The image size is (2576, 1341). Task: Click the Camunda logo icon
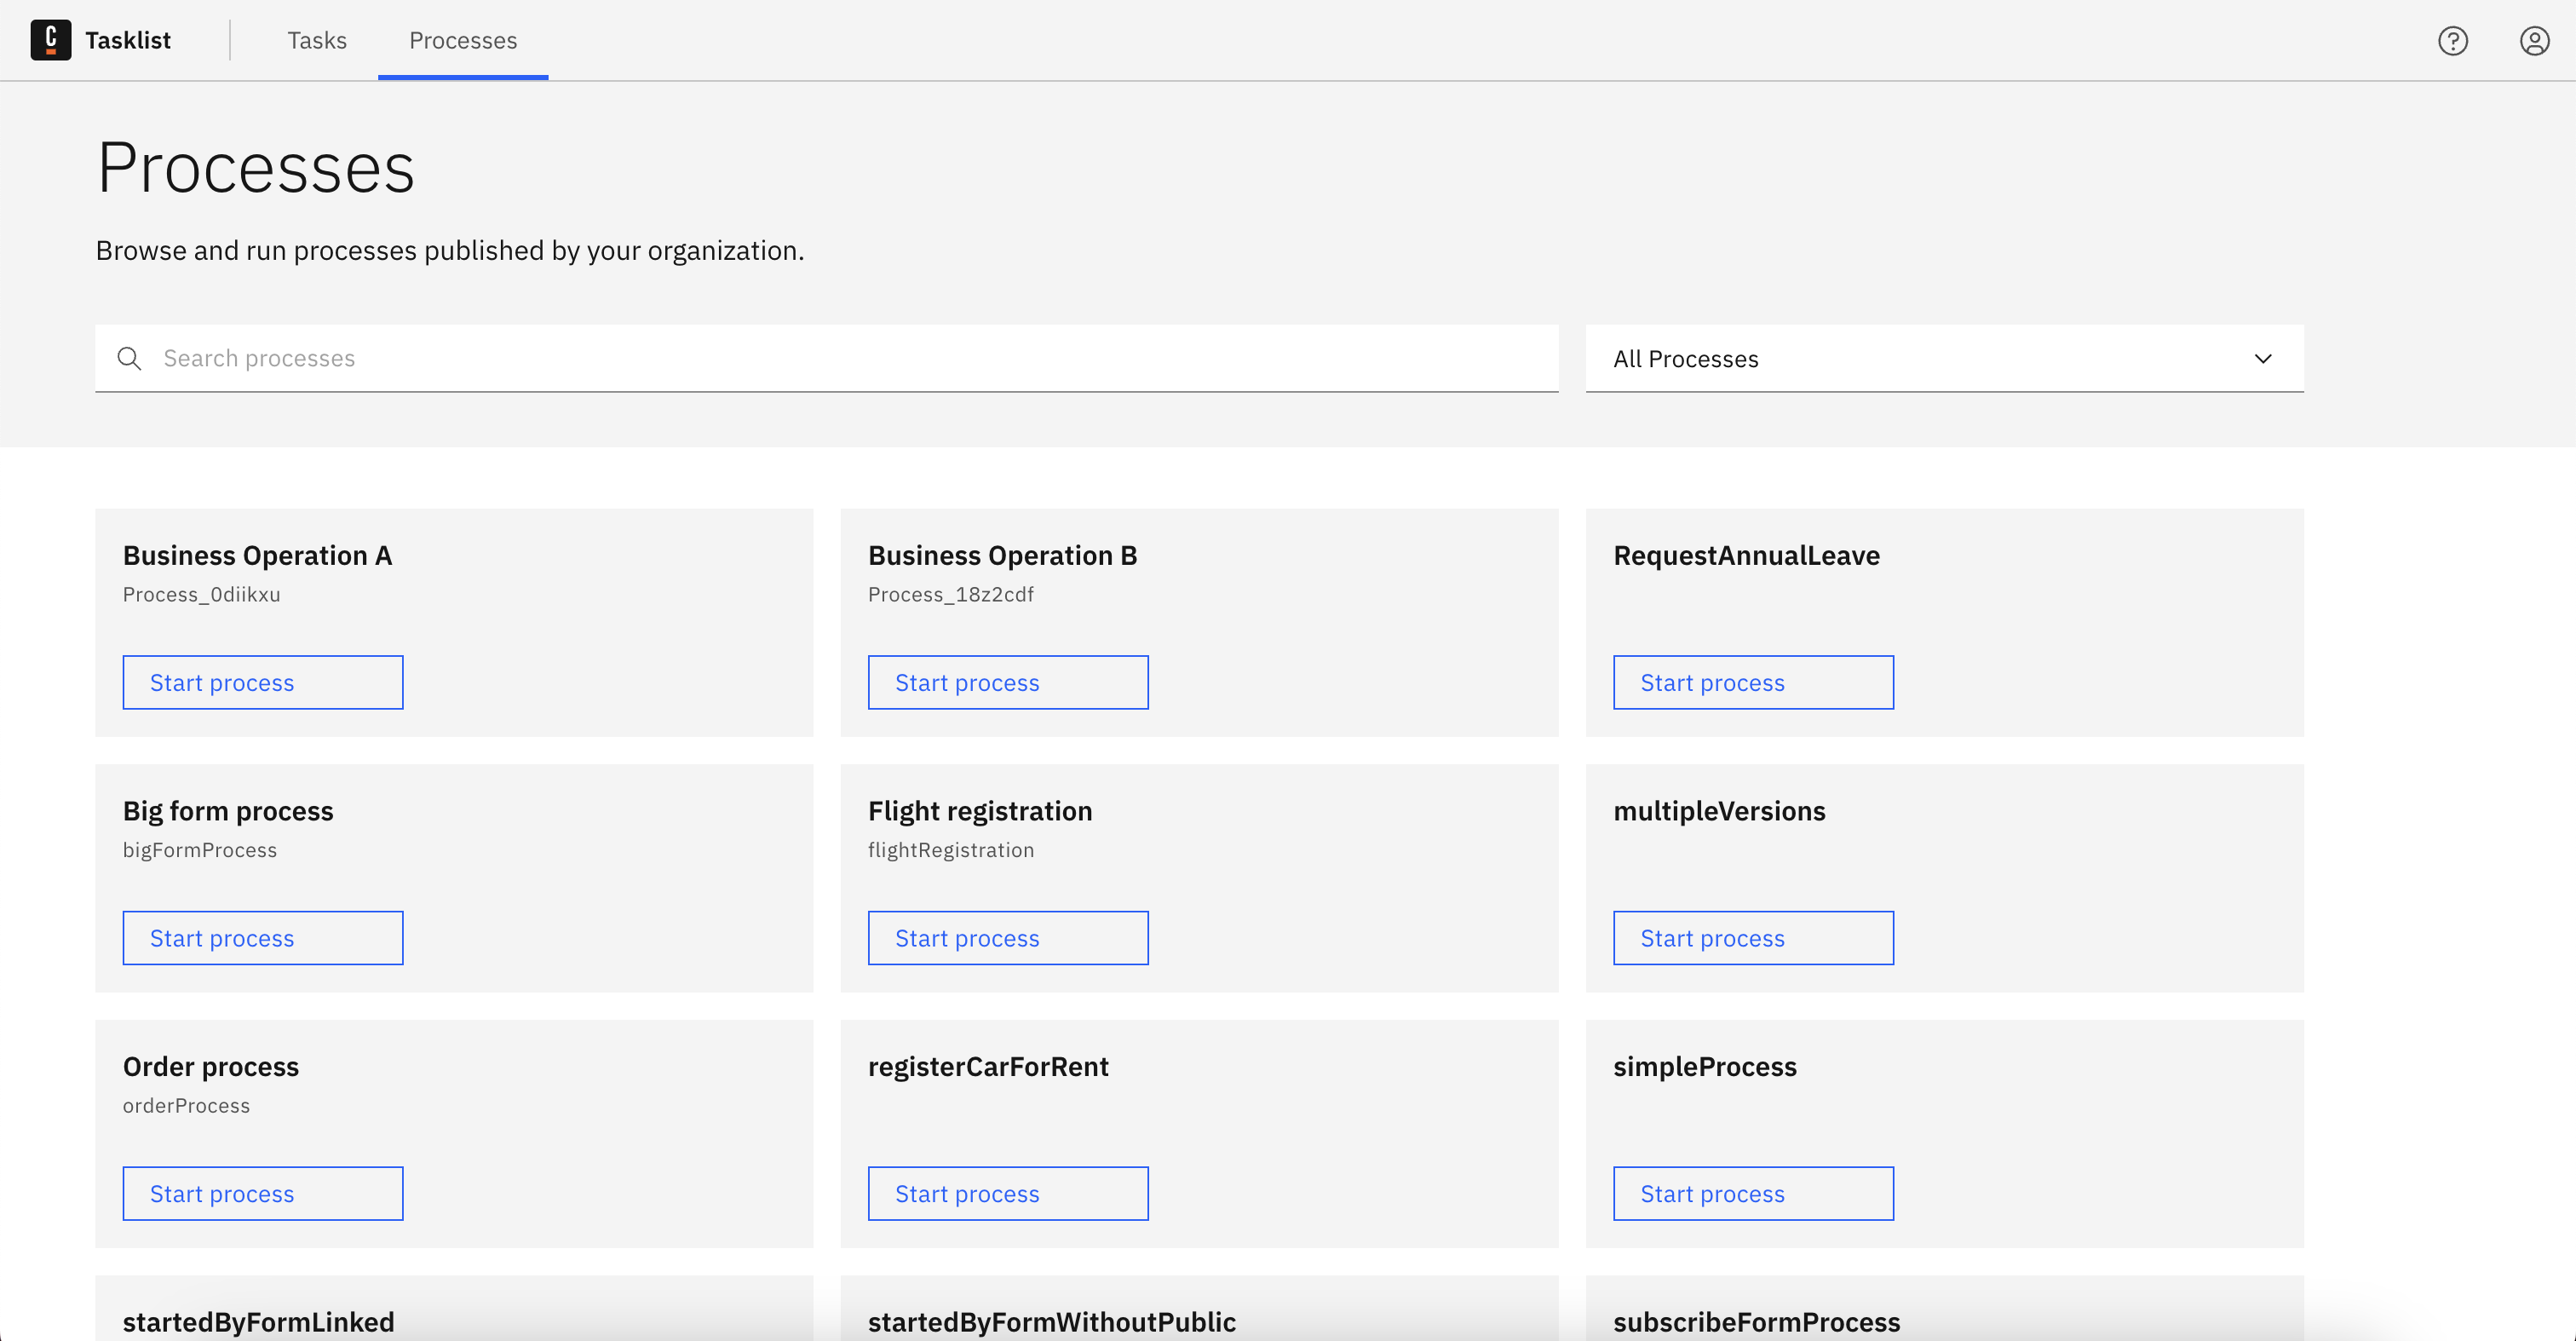pos(51,40)
